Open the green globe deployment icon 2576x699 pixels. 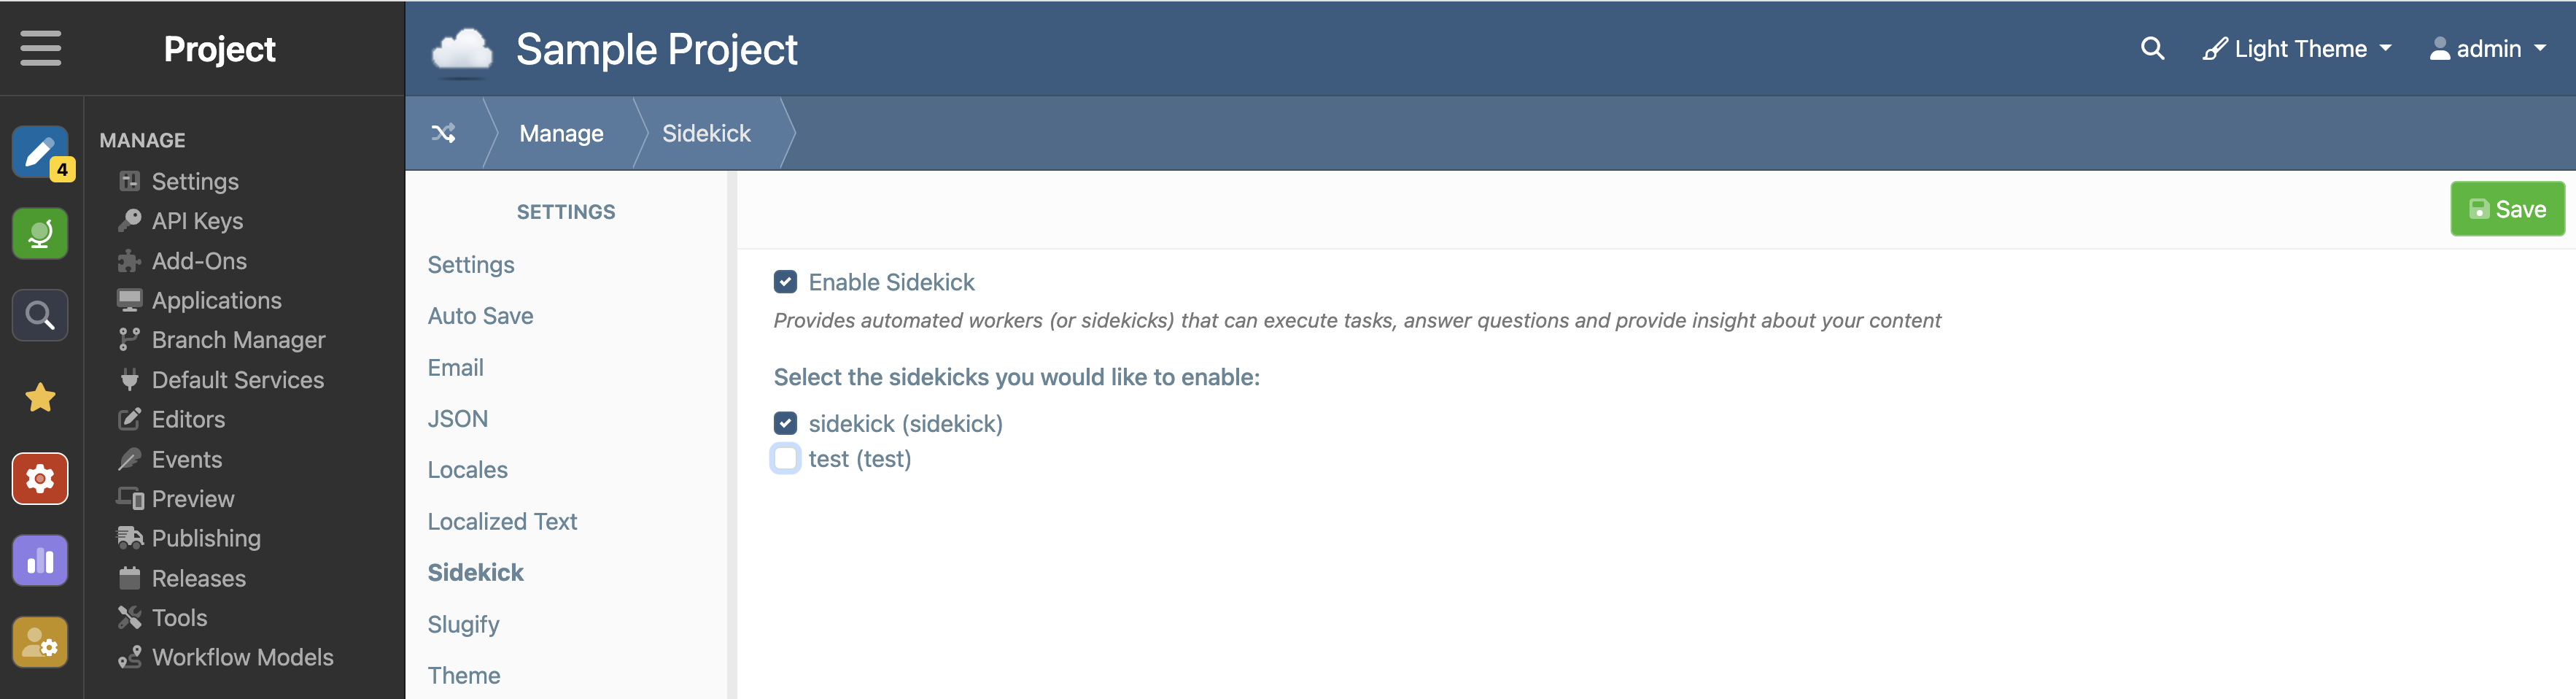pos(40,234)
